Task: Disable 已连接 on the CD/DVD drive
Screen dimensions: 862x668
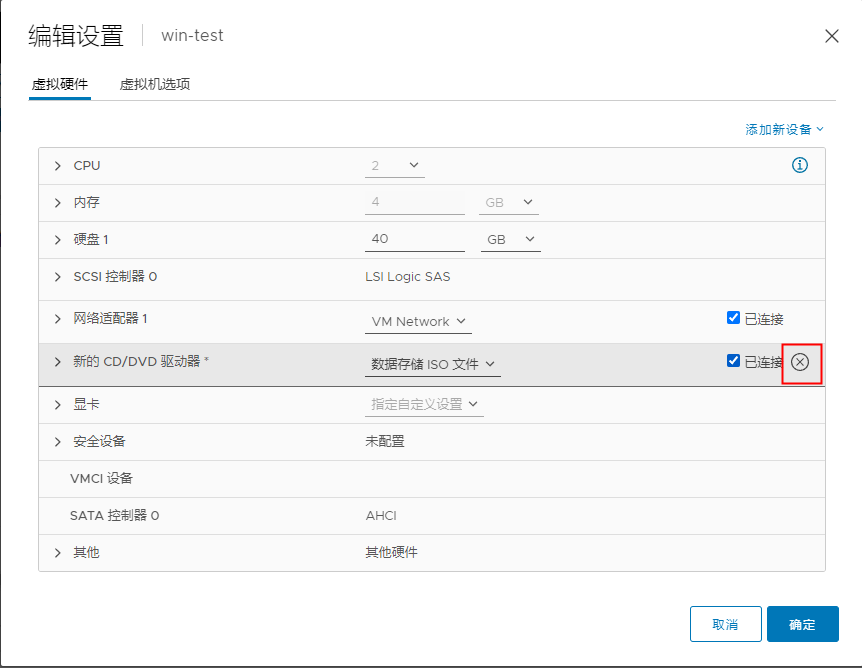Action: [x=733, y=361]
